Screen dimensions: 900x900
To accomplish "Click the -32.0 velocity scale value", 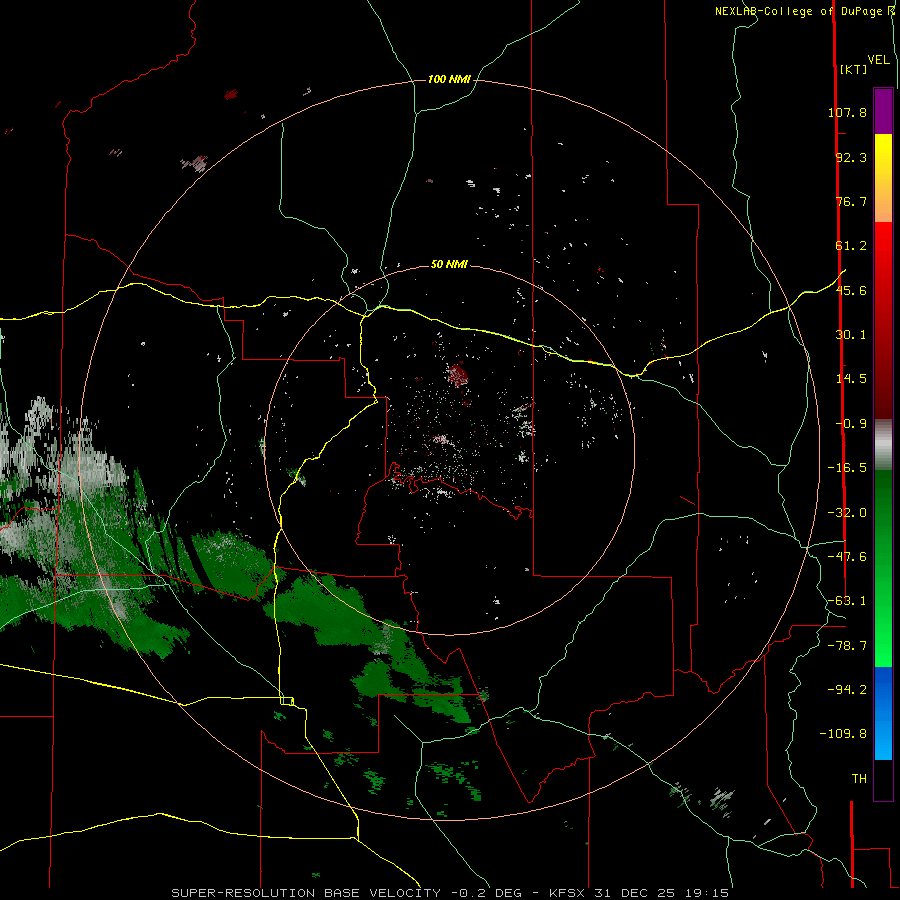I will pos(847,513).
